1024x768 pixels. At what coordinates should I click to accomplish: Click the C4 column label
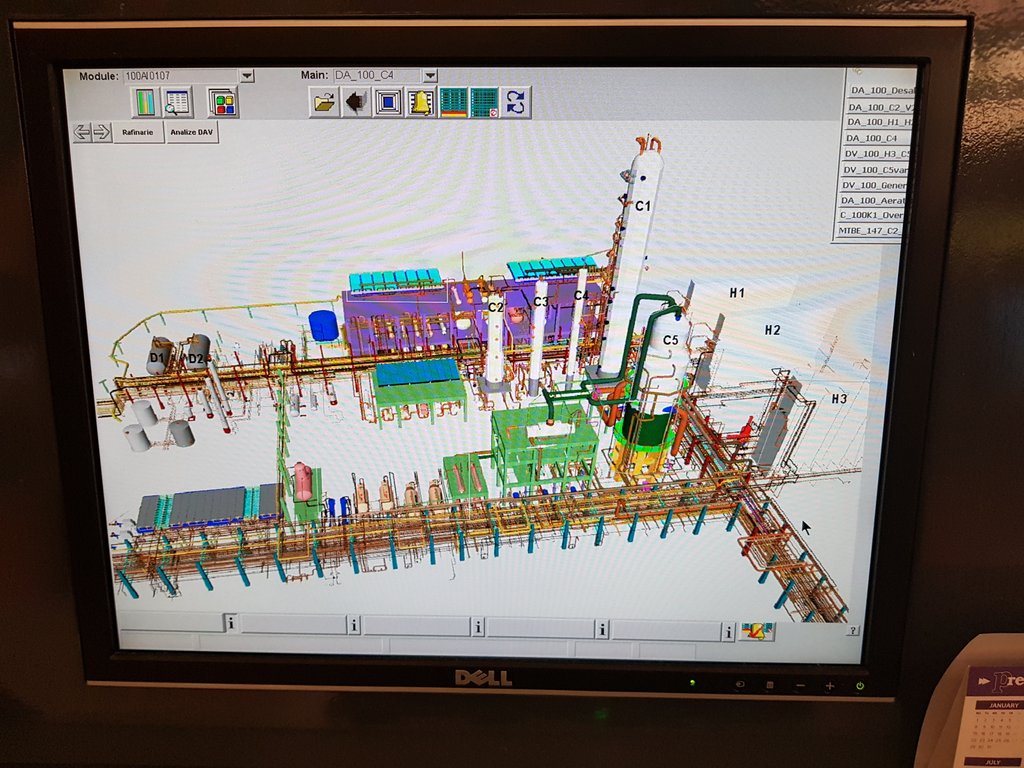pos(581,295)
